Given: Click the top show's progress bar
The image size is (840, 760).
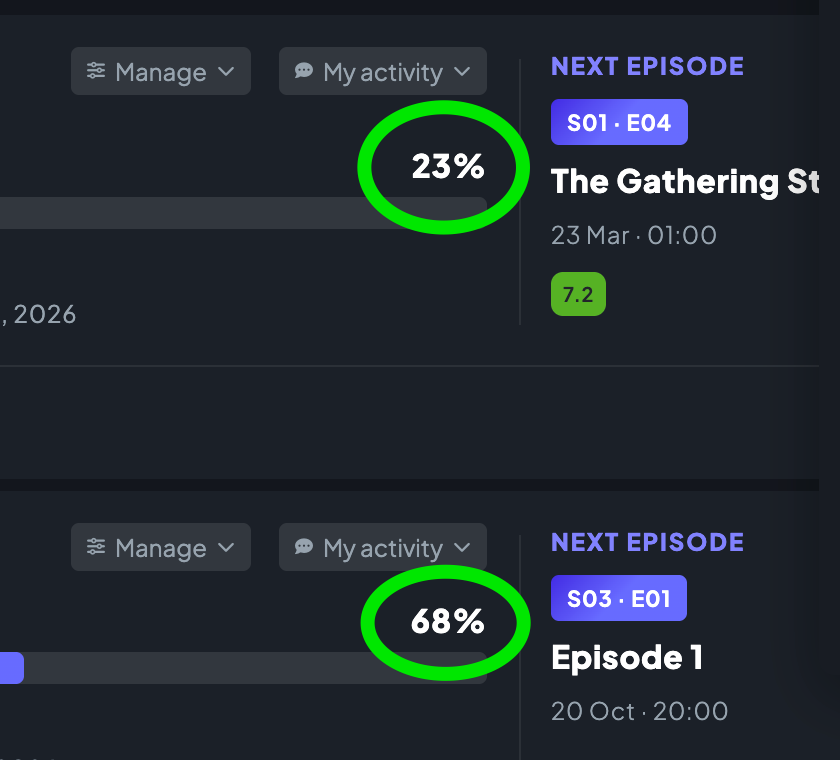Looking at the screenshot, I should tap(243, 213).
